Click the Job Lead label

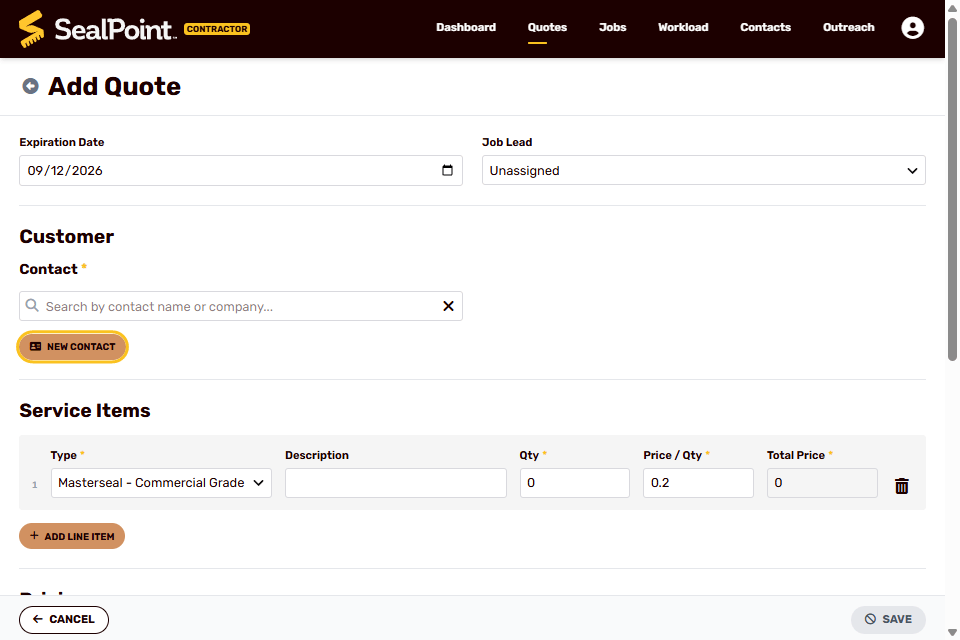(x=507, y=142)
